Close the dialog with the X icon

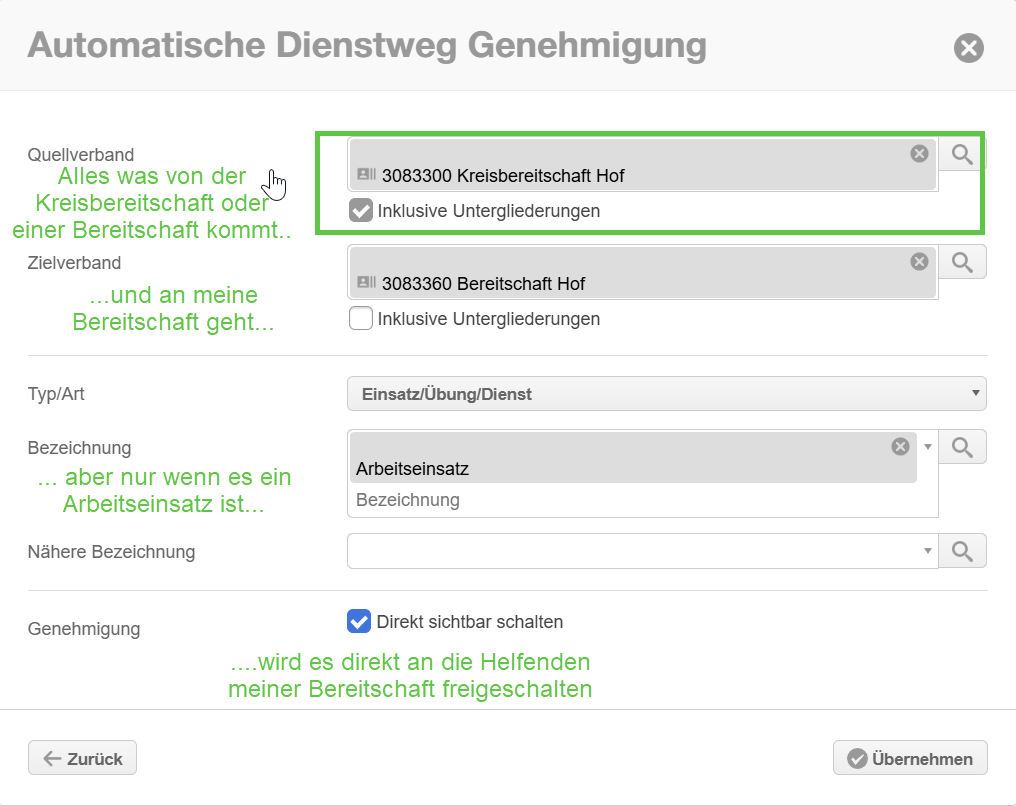[x=968, y=48]
